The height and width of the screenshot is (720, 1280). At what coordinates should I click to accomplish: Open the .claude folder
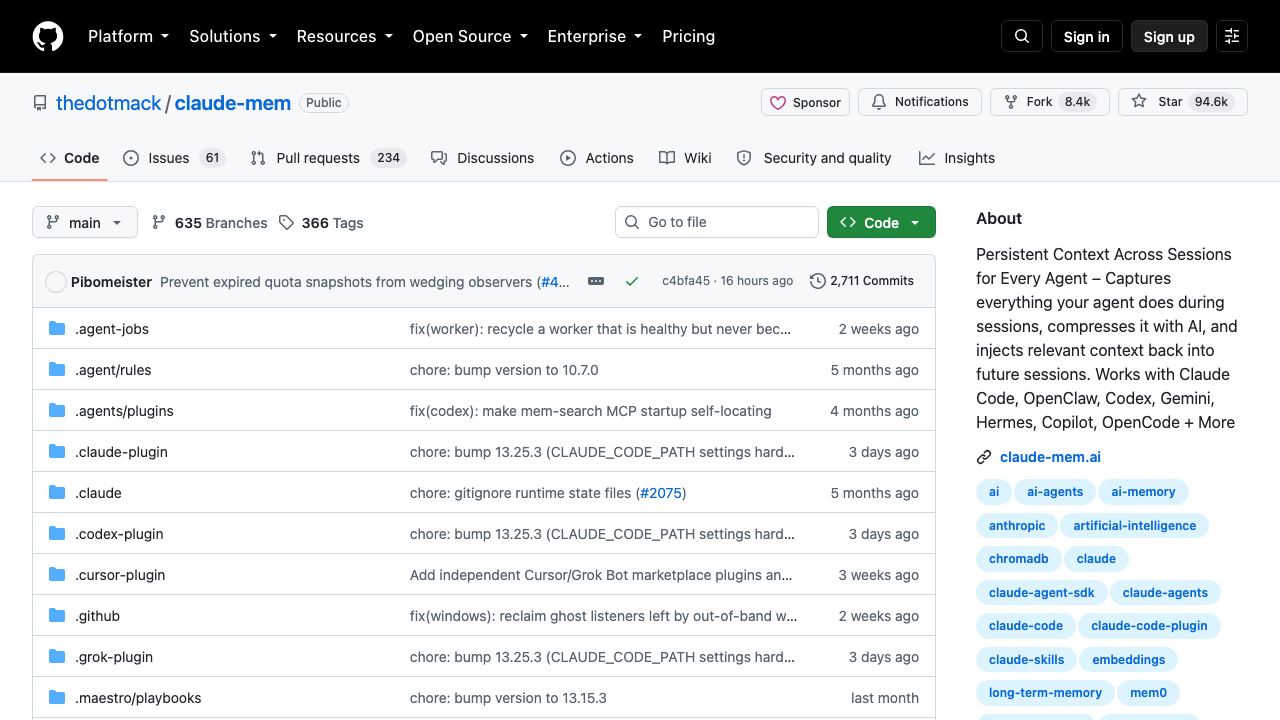click(x=98, y=493)
